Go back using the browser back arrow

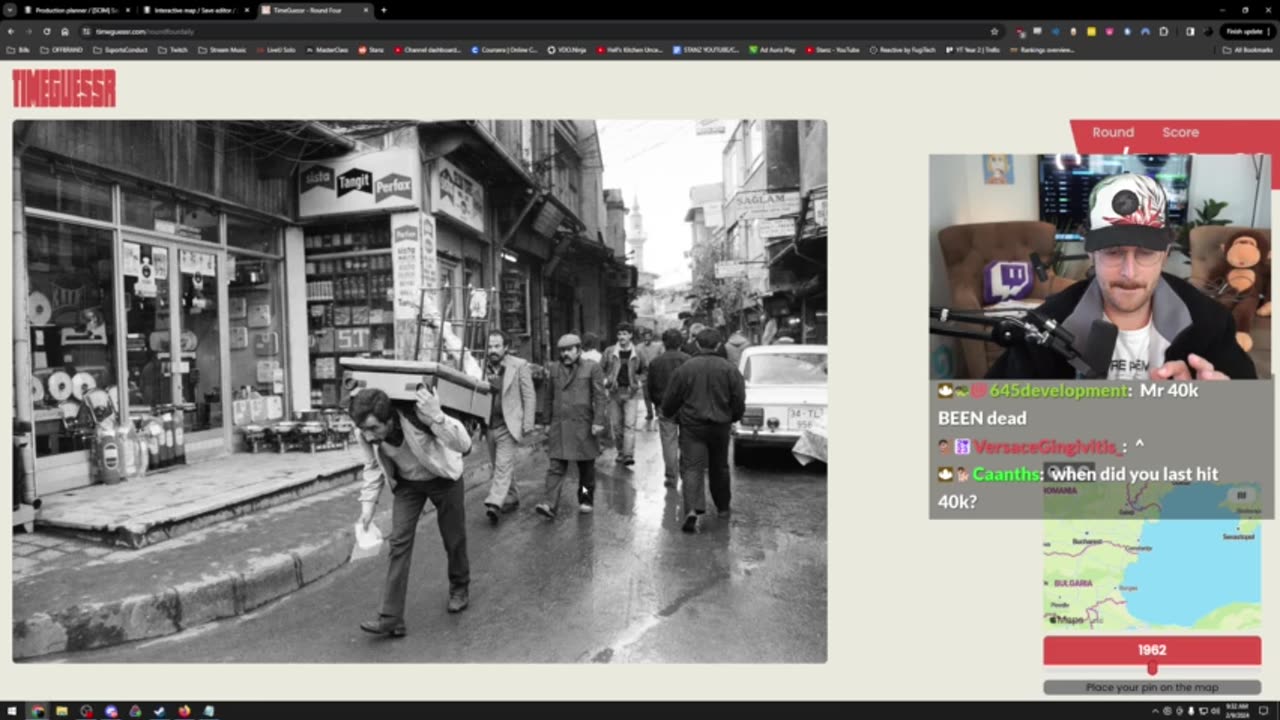click(x=11, y=32)
